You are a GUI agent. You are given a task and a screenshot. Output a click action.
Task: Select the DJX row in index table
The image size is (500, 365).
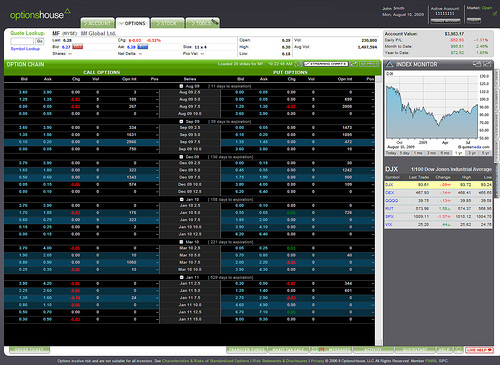click(x=438, y=185)
